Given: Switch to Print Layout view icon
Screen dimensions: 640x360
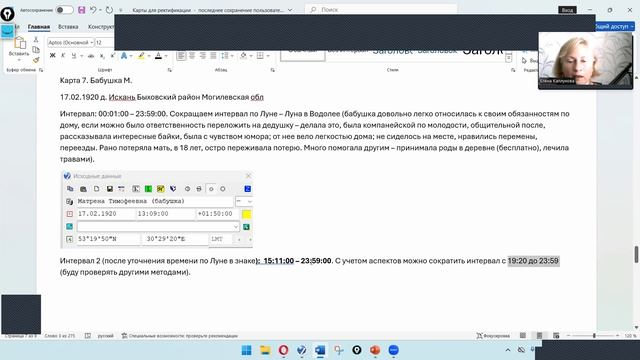Looking at the screenshot, I should click(x=539, y=336).
